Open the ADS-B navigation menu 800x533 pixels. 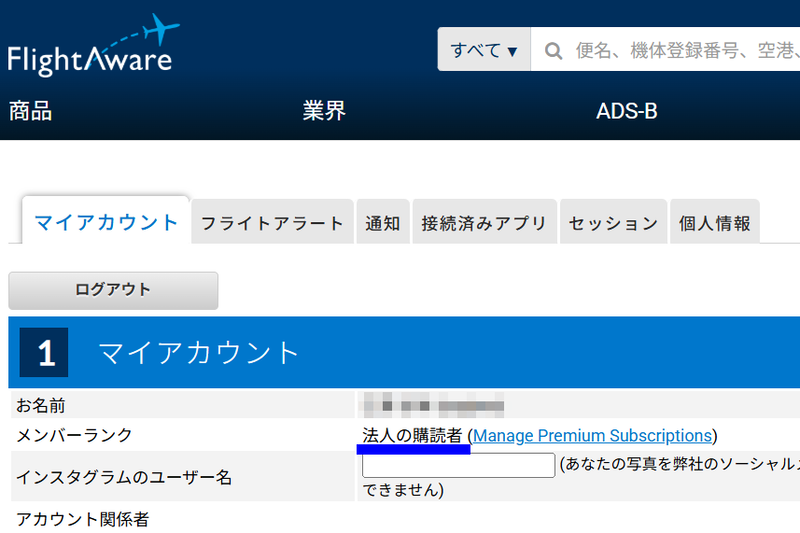tap(627, 111)
